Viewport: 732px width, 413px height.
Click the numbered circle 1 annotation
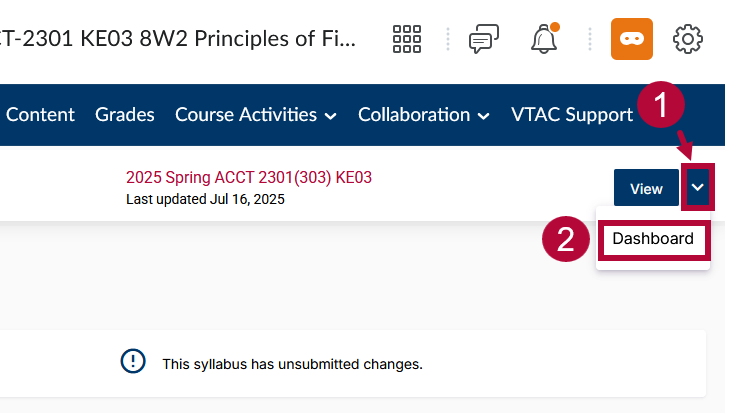pyautogui.click(x=662, y=105)
